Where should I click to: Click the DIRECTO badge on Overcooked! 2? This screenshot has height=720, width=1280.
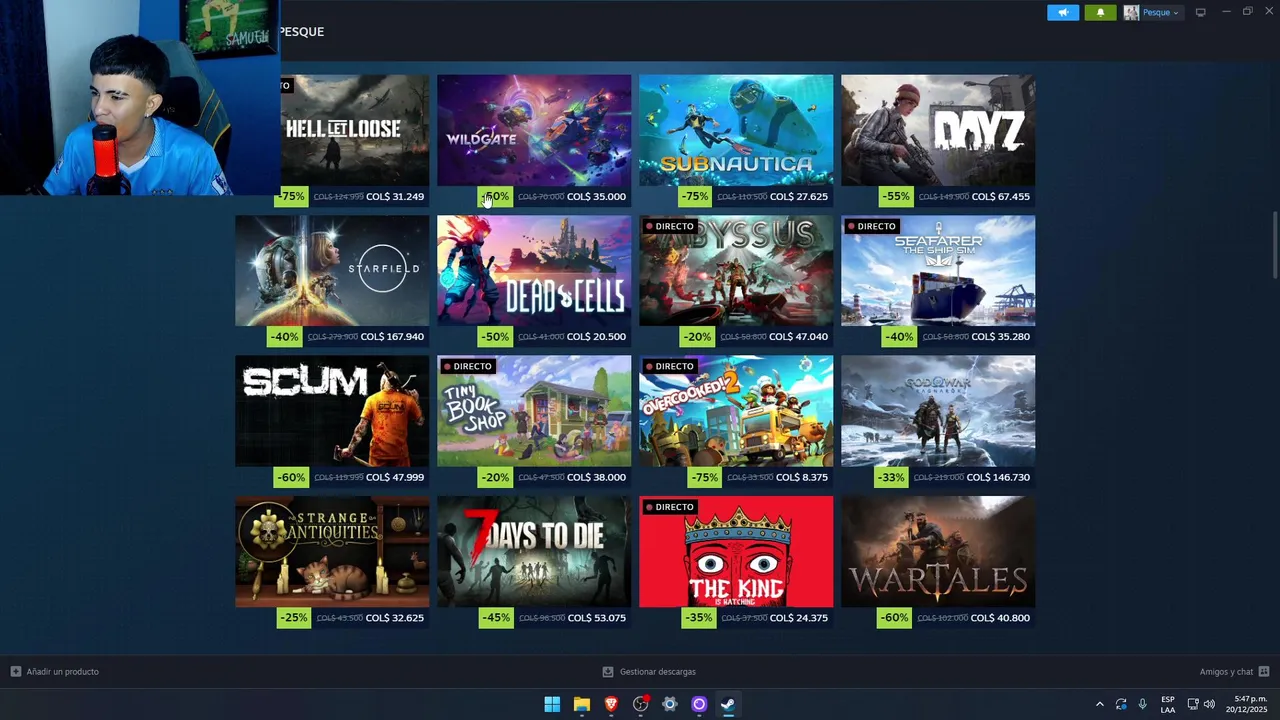pos(670,367)
